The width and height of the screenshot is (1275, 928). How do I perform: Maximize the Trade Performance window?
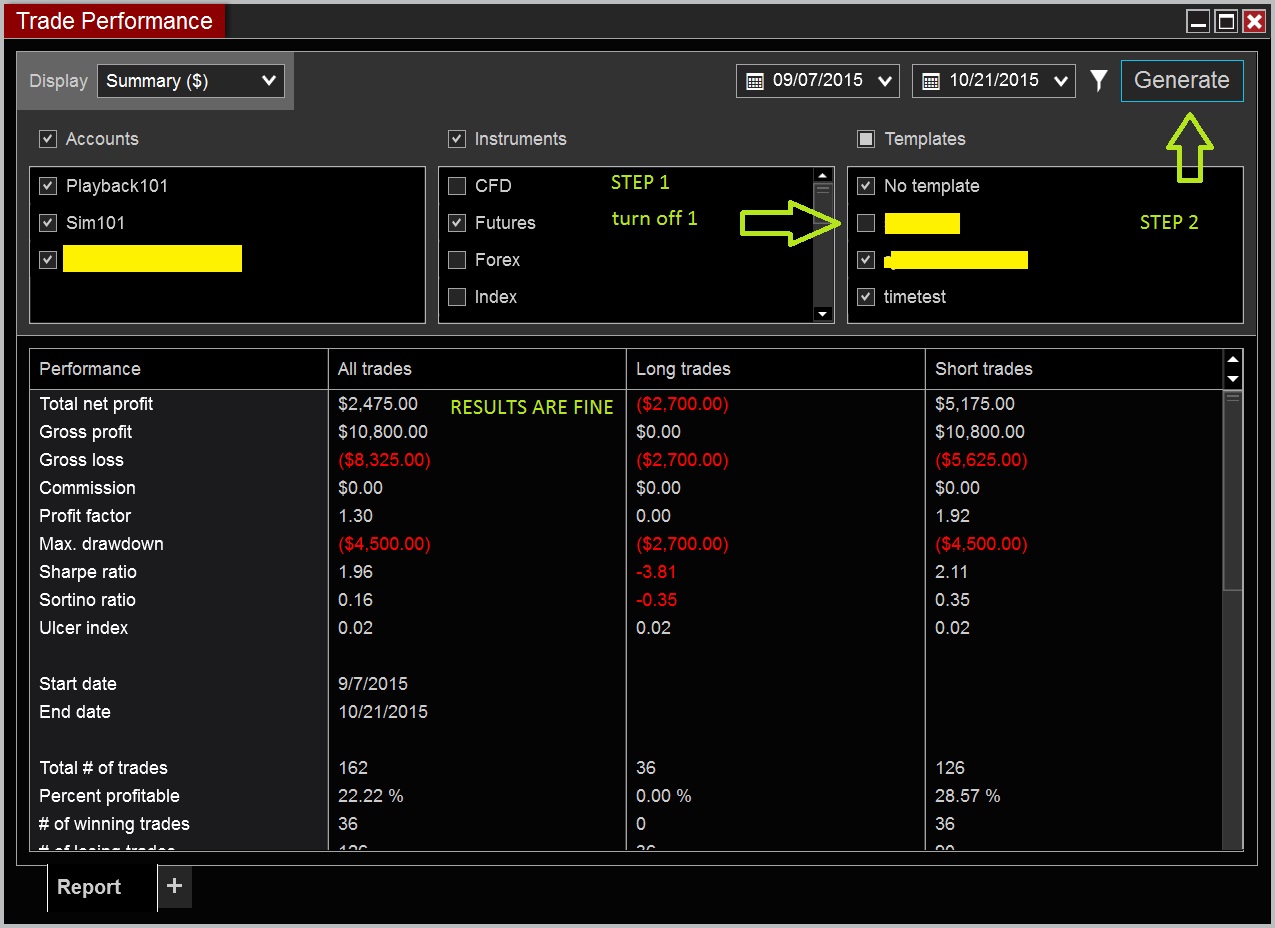click(1226, 21)
